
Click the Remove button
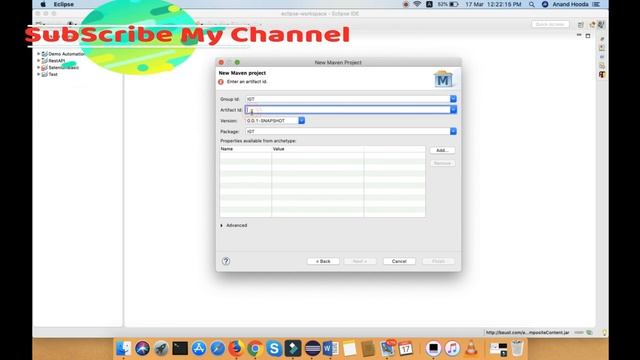[442, 163]
